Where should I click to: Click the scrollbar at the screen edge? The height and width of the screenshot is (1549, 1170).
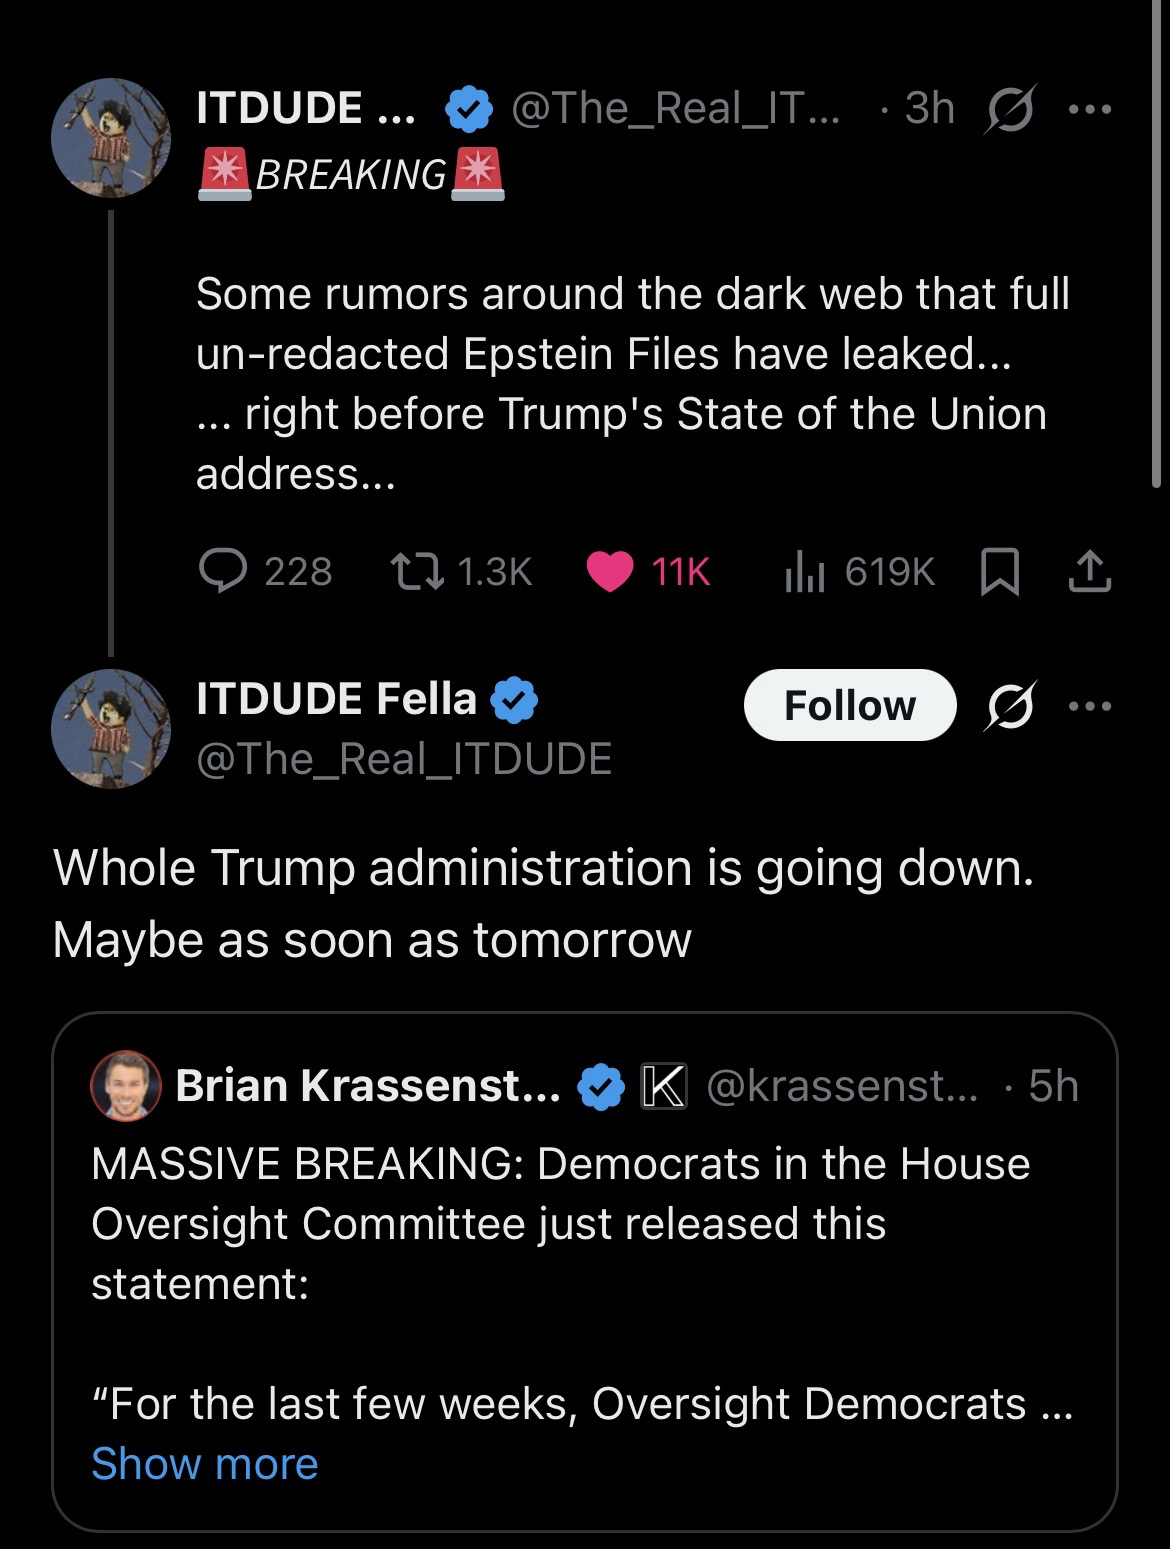[x=1158, y=240]
